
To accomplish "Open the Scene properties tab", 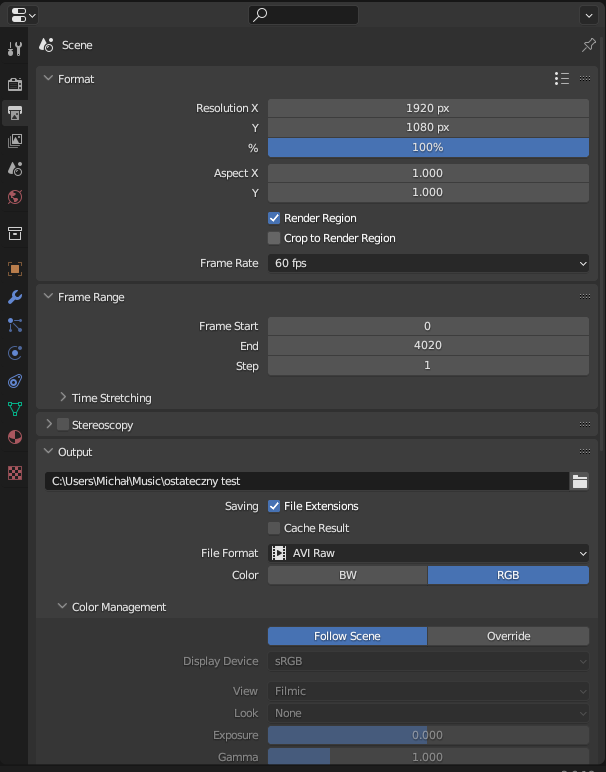I will pos(15,169).
